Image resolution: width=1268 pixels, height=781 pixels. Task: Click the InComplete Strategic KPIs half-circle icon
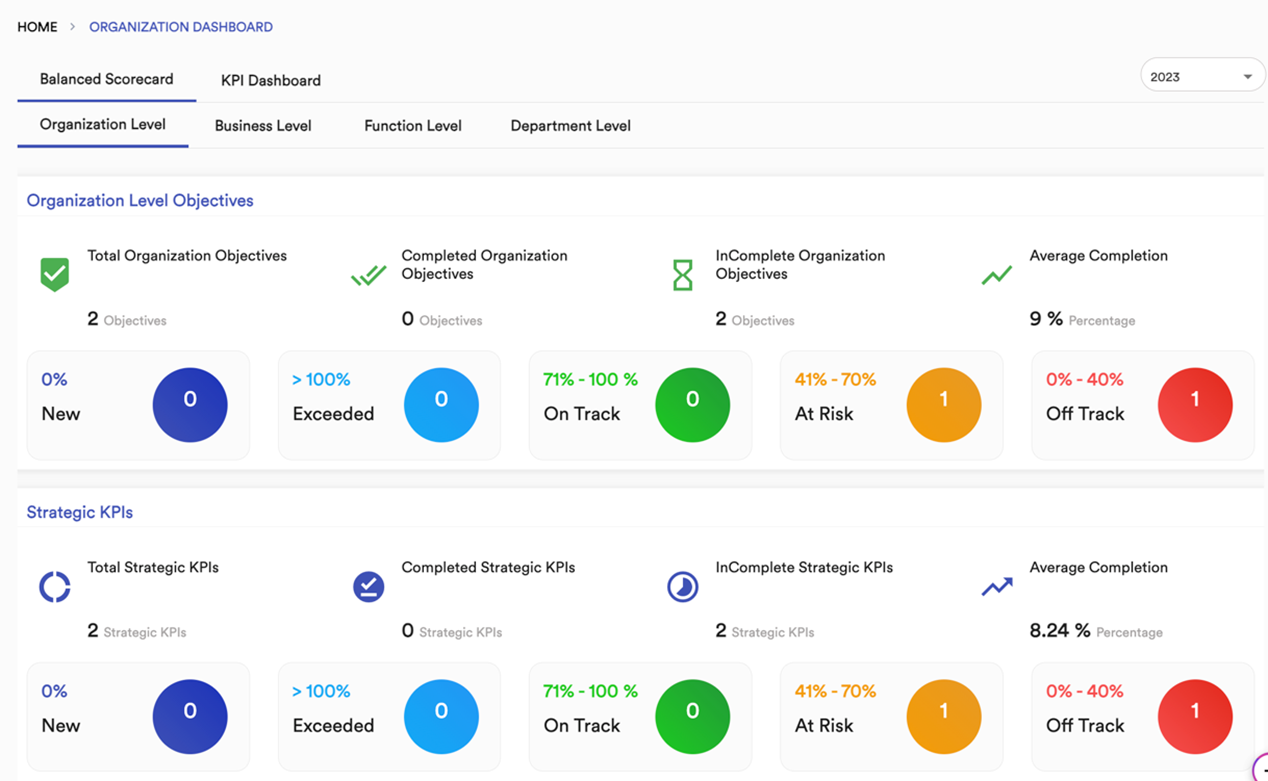pos(682,586)
